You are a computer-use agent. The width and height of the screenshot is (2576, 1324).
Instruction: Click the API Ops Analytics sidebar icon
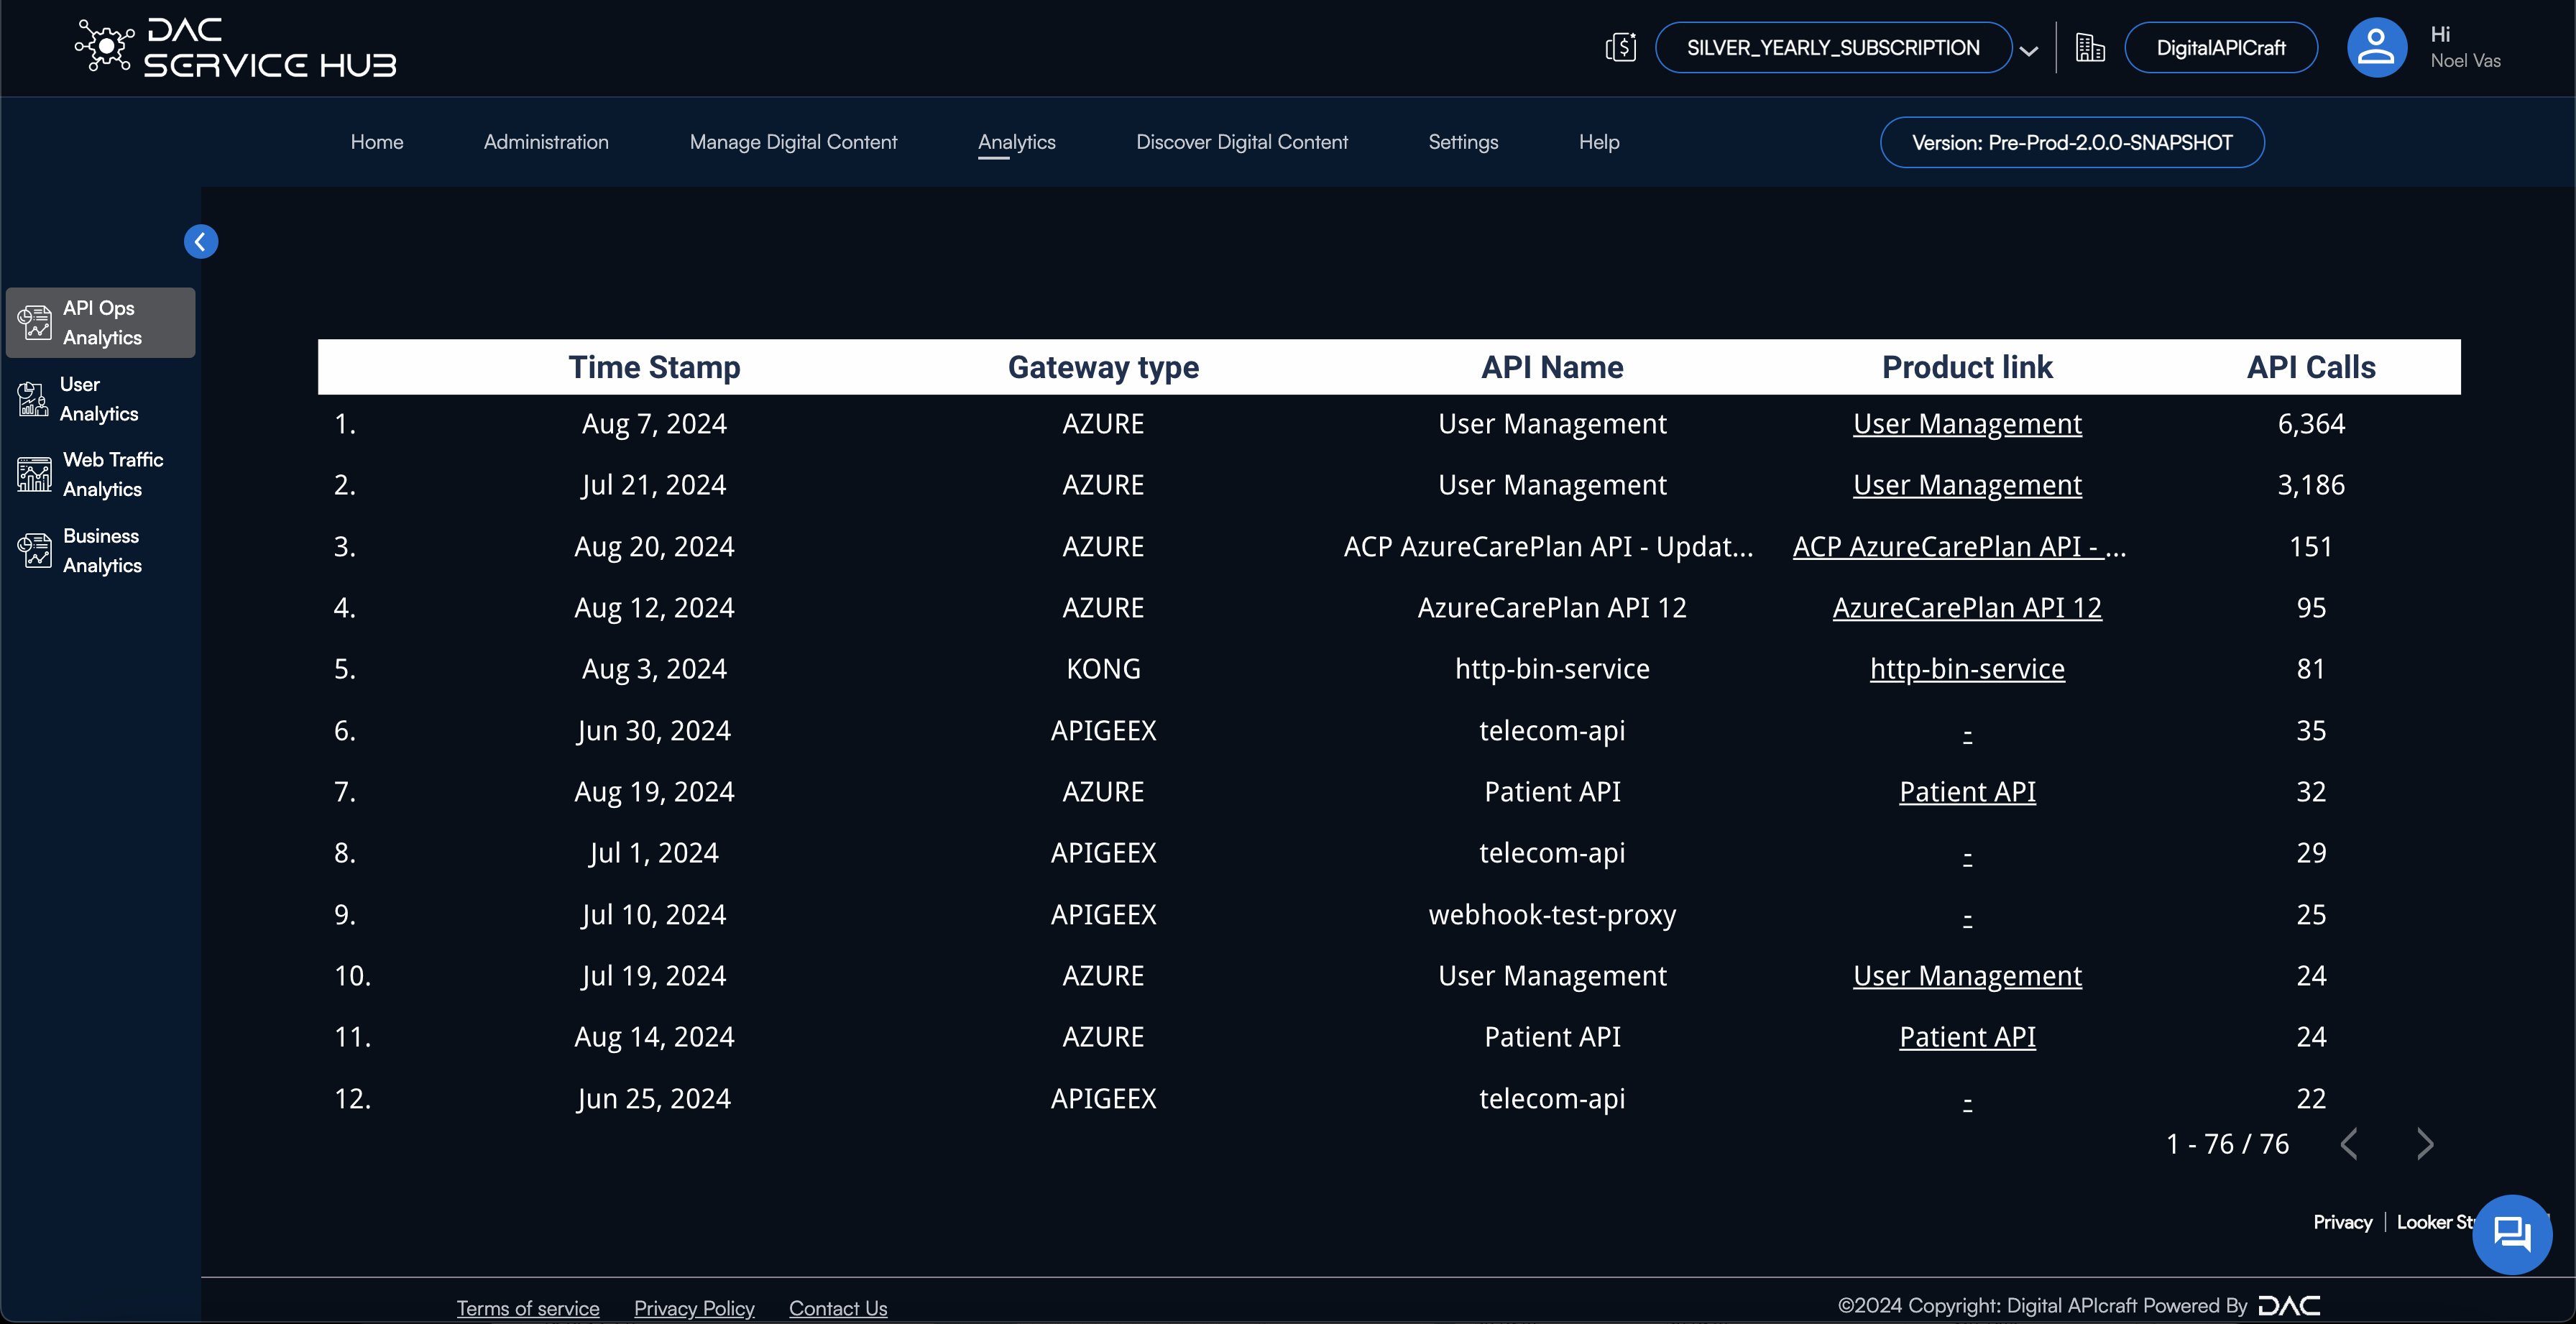pos(35,322)
